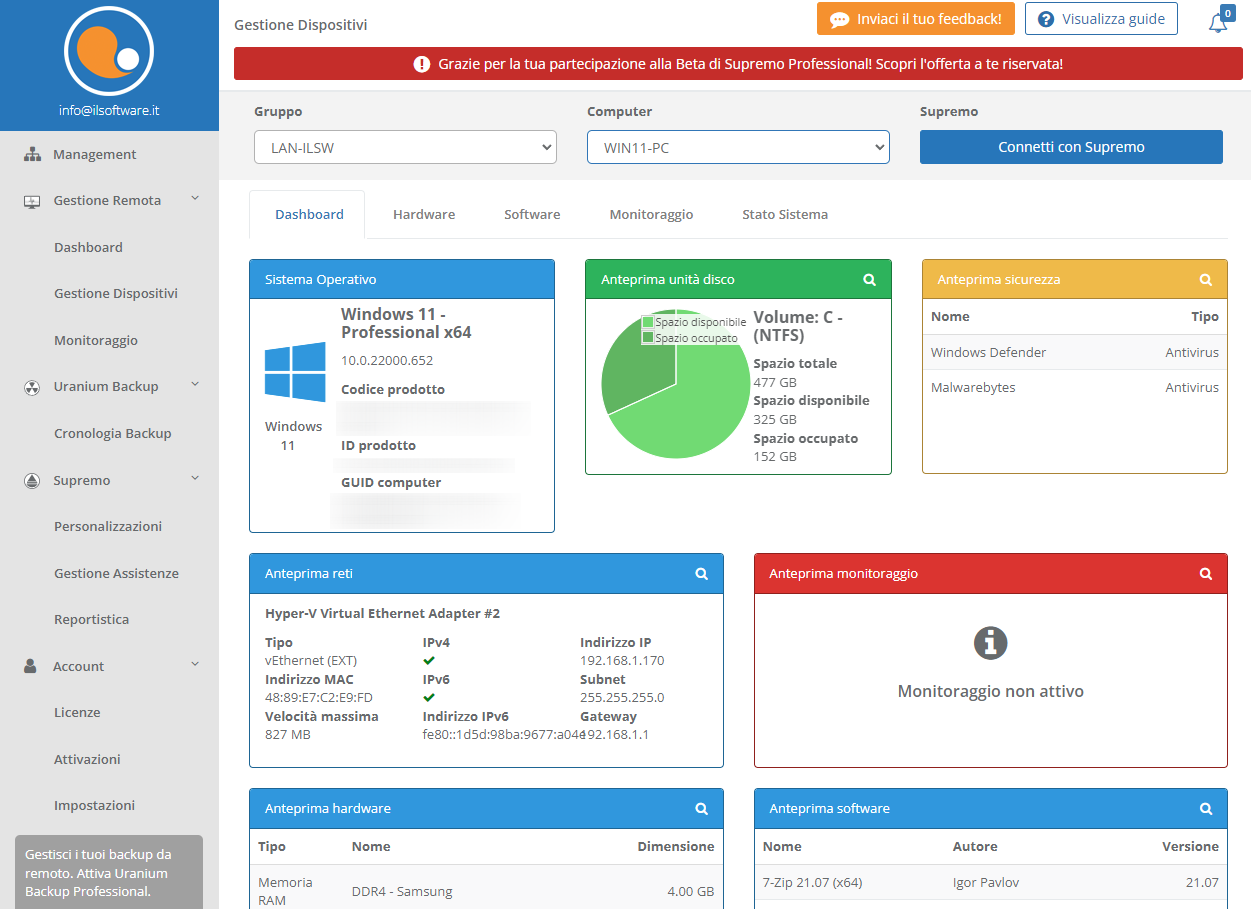This screenshot has width=1251, height=909.
Task: Select the Windows Defender row
Action: pos(1075,353)
